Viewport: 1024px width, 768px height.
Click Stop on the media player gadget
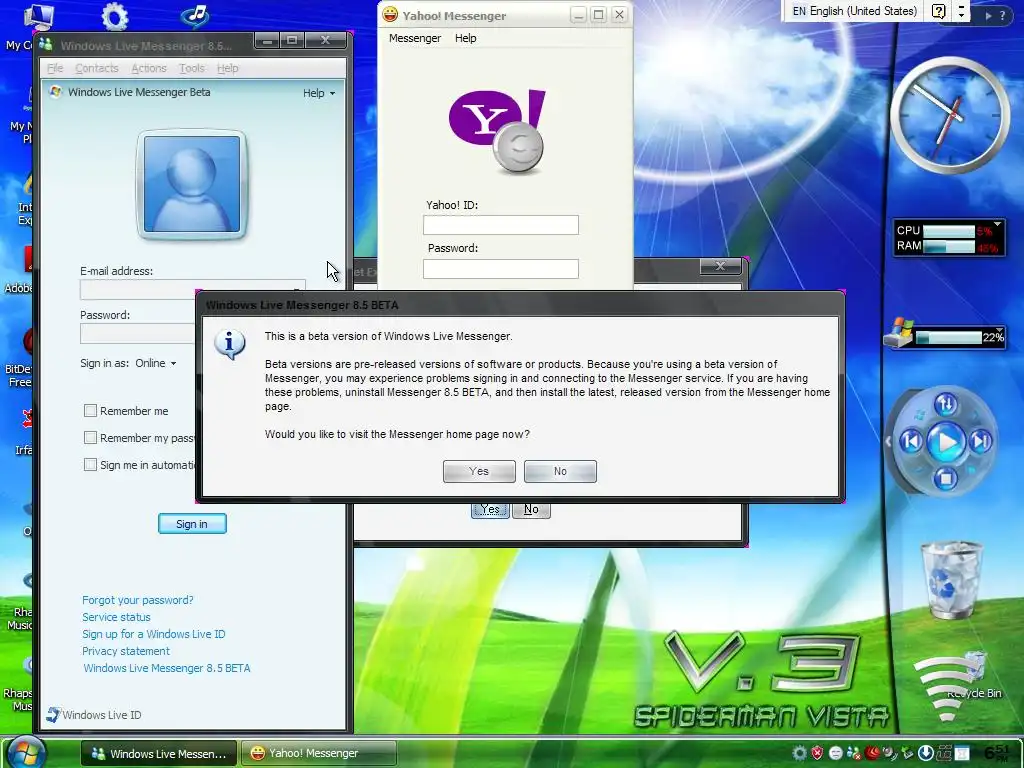tap(946, 478)
